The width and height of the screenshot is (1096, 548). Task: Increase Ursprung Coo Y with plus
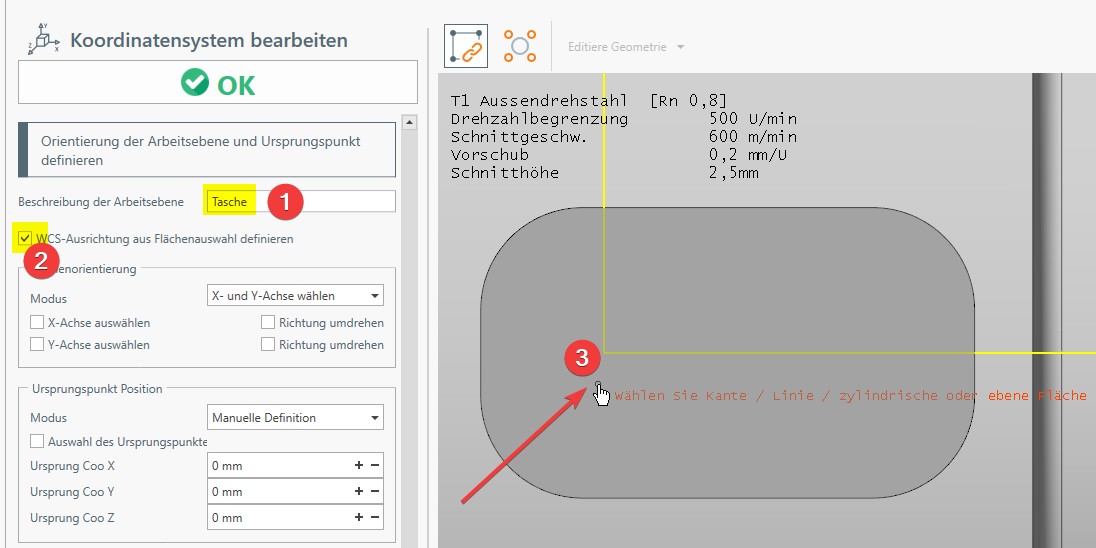click(x=359, y=492)
